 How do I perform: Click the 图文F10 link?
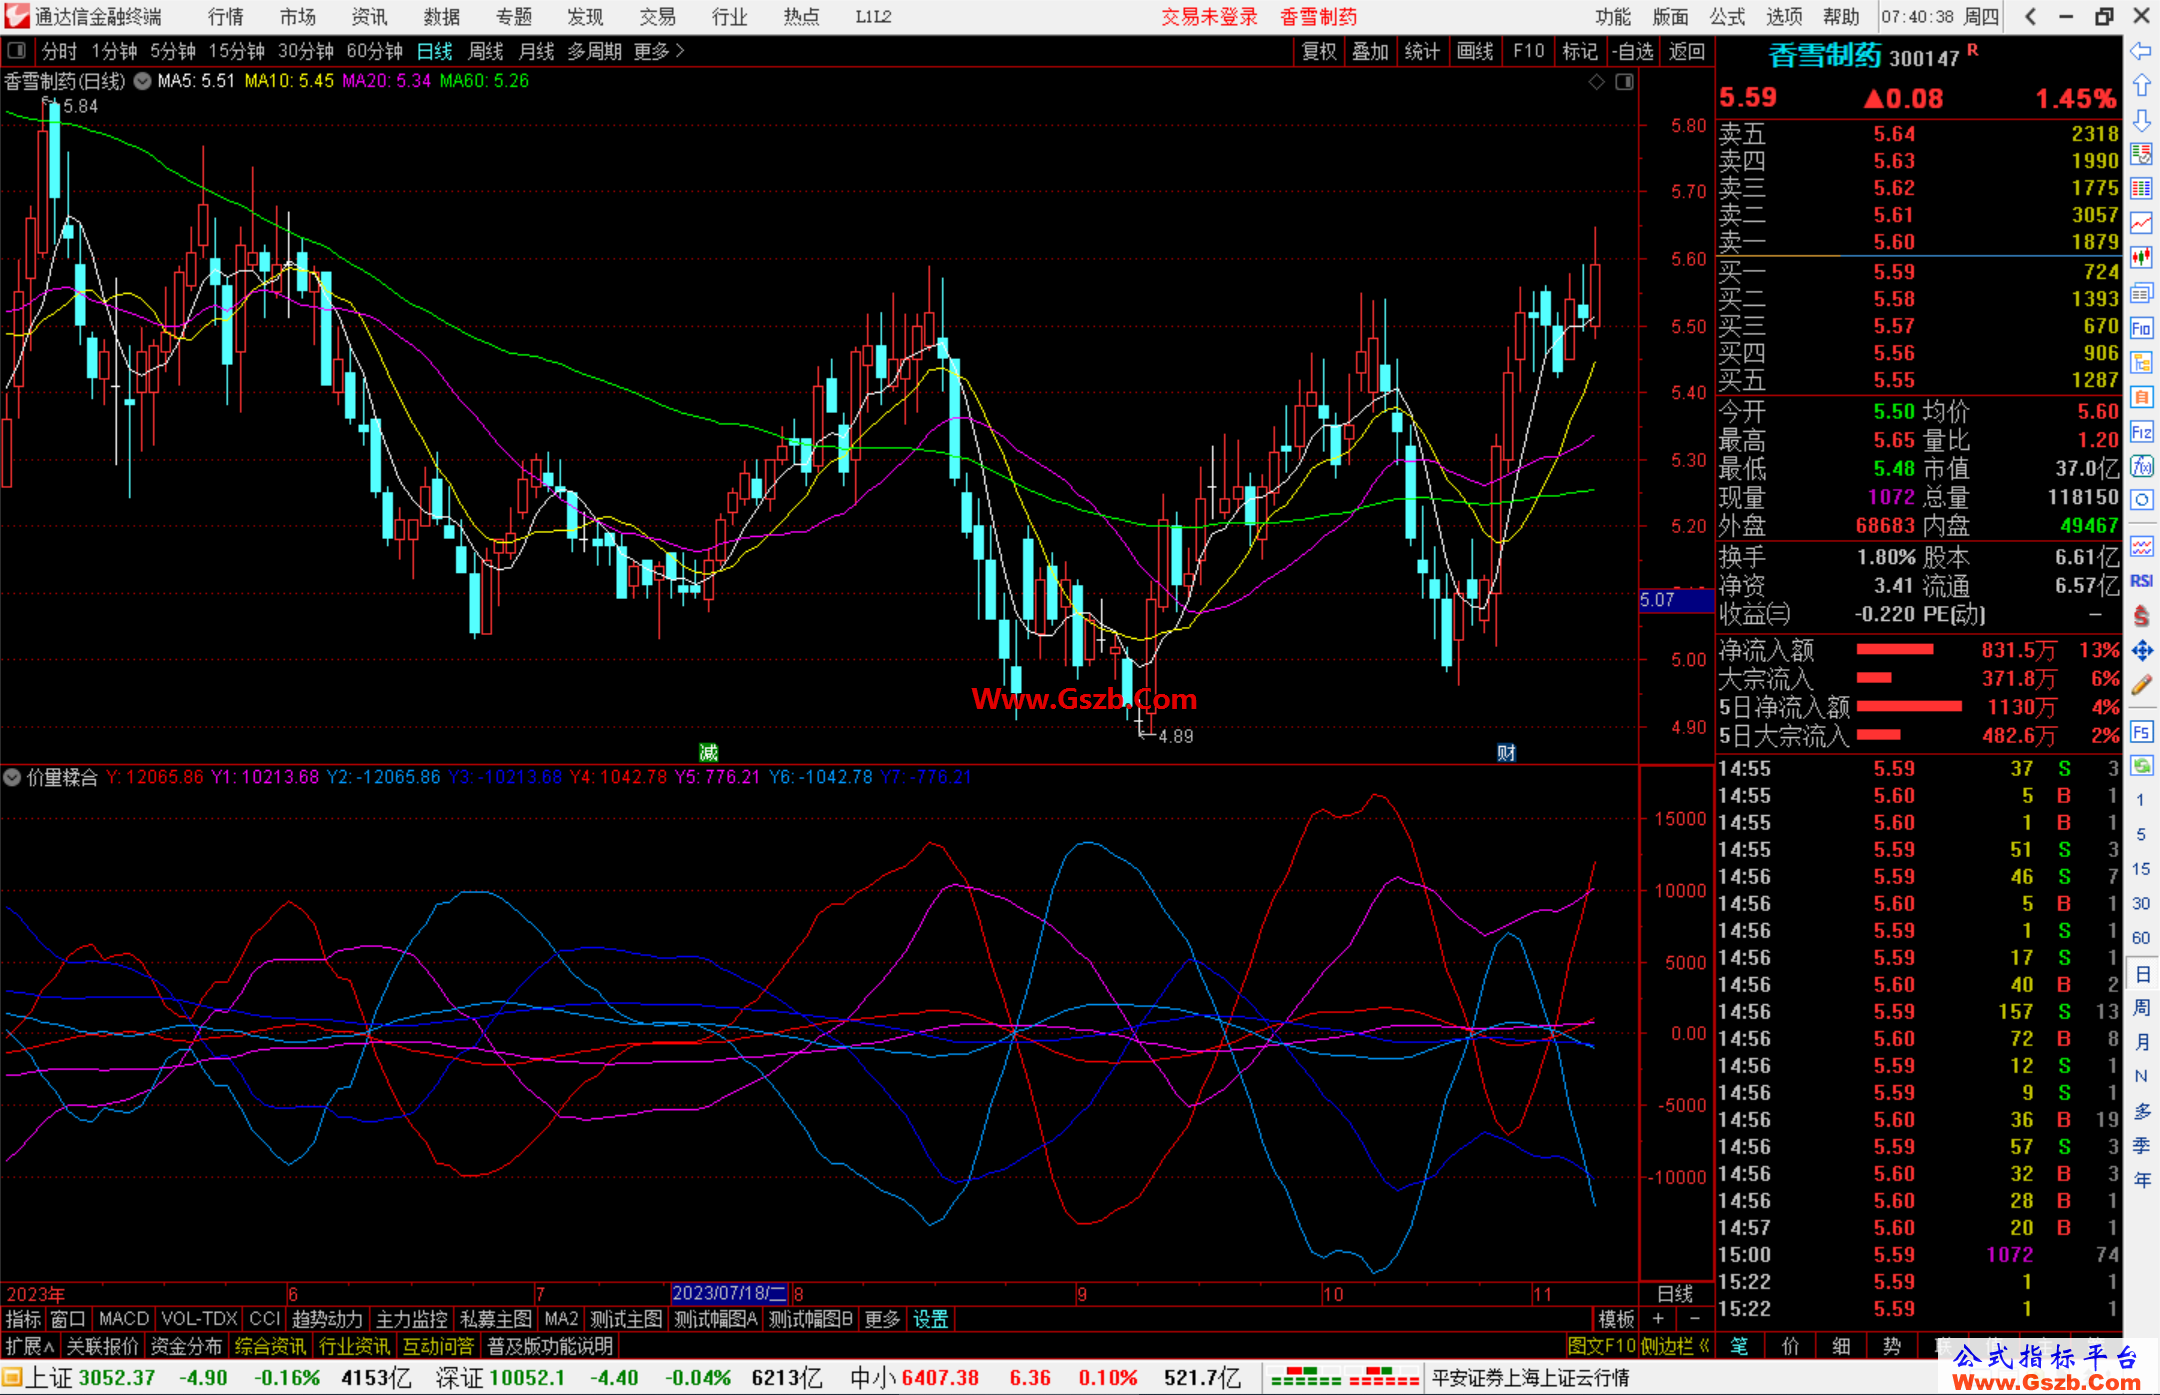tap(1602, 1346)
